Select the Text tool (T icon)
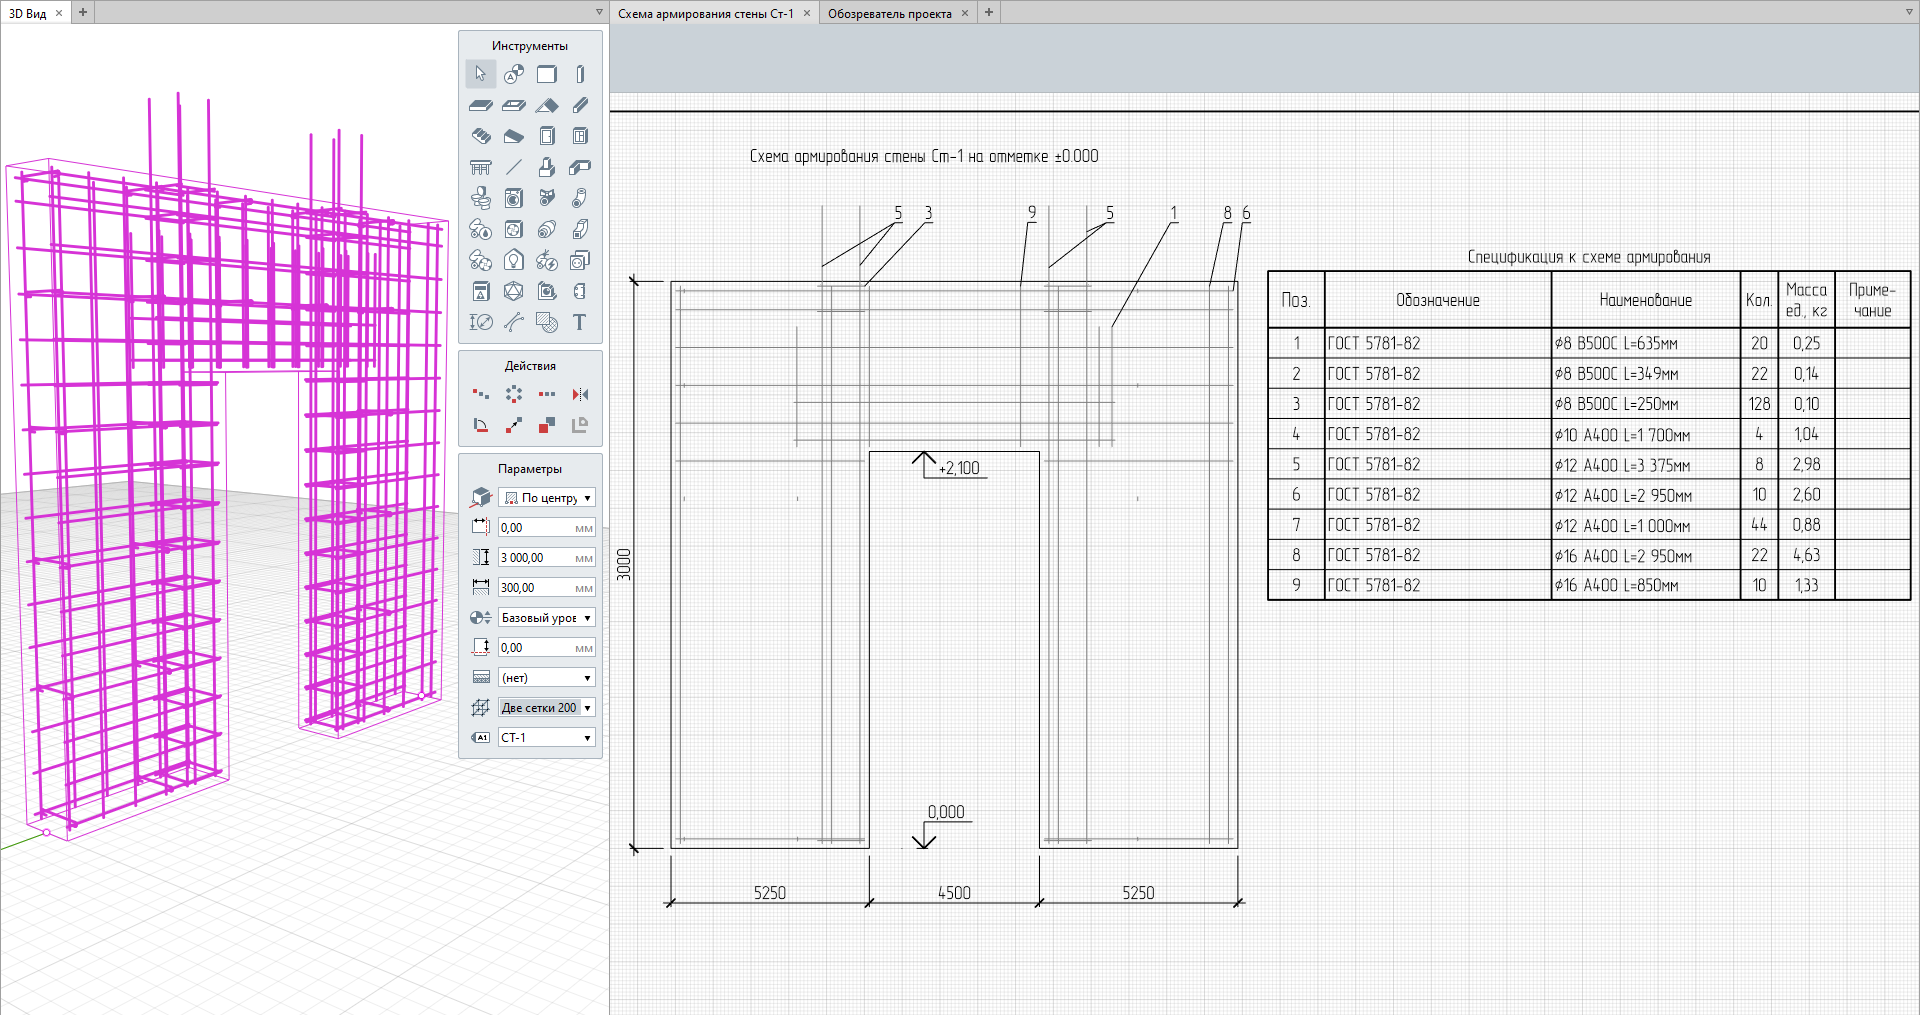Viewport: 1920px width, 1015px height. click(580, 322)
